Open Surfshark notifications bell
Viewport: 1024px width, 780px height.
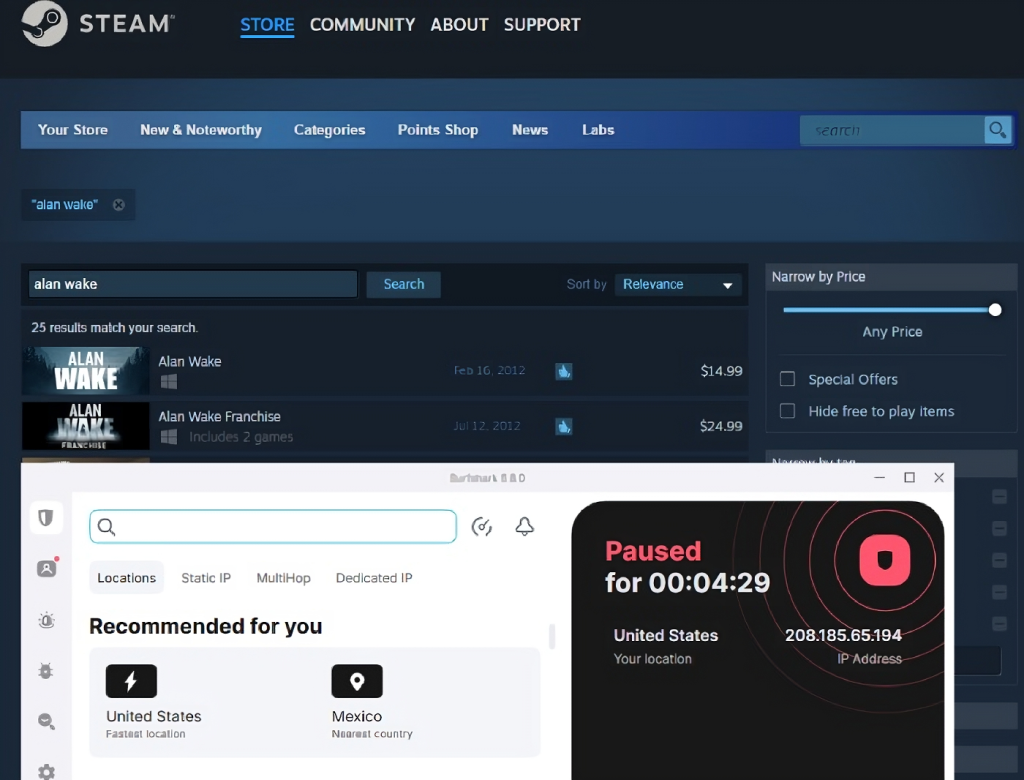click(x=524, y=527)
